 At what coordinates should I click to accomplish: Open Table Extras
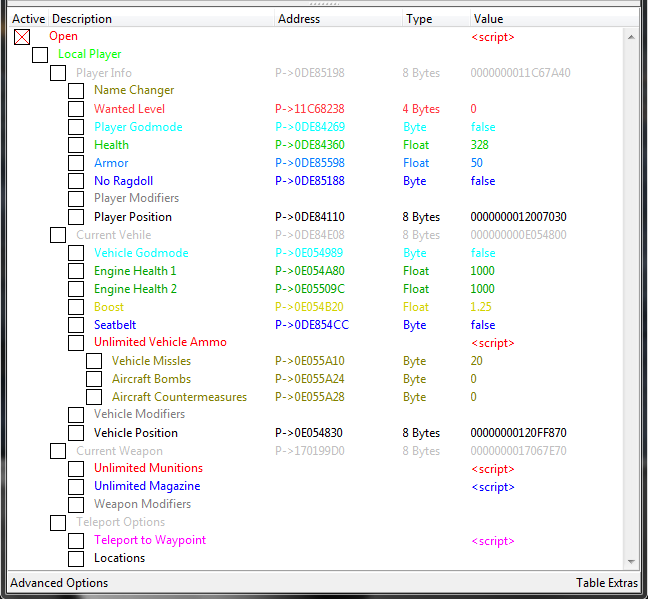(x=607, y=583)
